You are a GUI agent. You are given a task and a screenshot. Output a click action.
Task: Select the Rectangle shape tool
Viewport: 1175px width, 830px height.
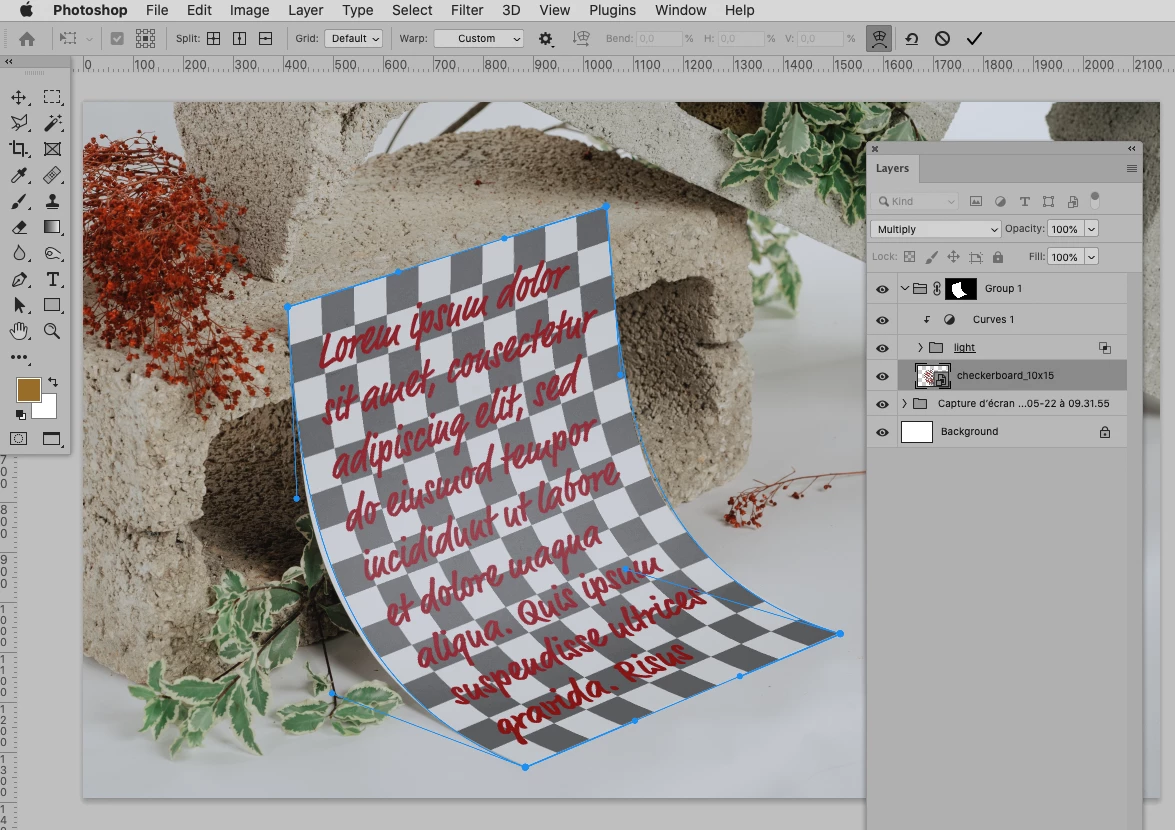point(52,305)
